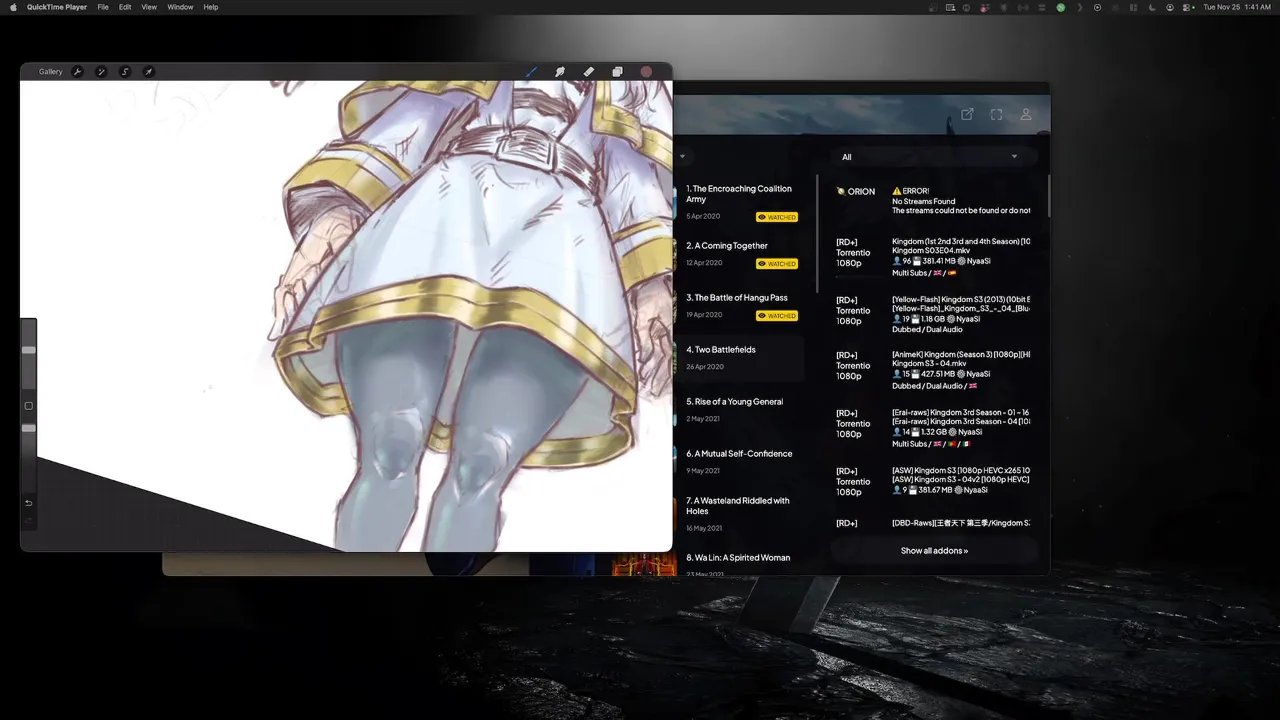Expand the season dropdown arrow above the episodes
Screen dimensions: 1280x720
(x=683, y=157)
